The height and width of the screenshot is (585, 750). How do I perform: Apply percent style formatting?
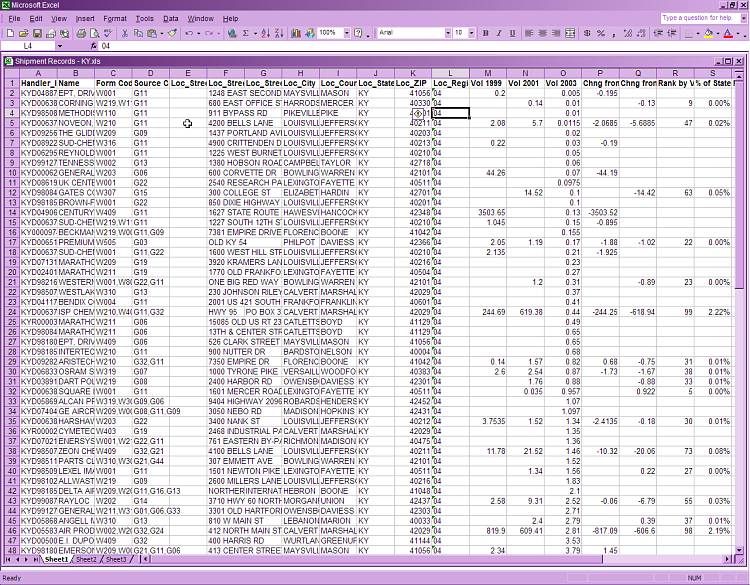[x=601, y=33]
